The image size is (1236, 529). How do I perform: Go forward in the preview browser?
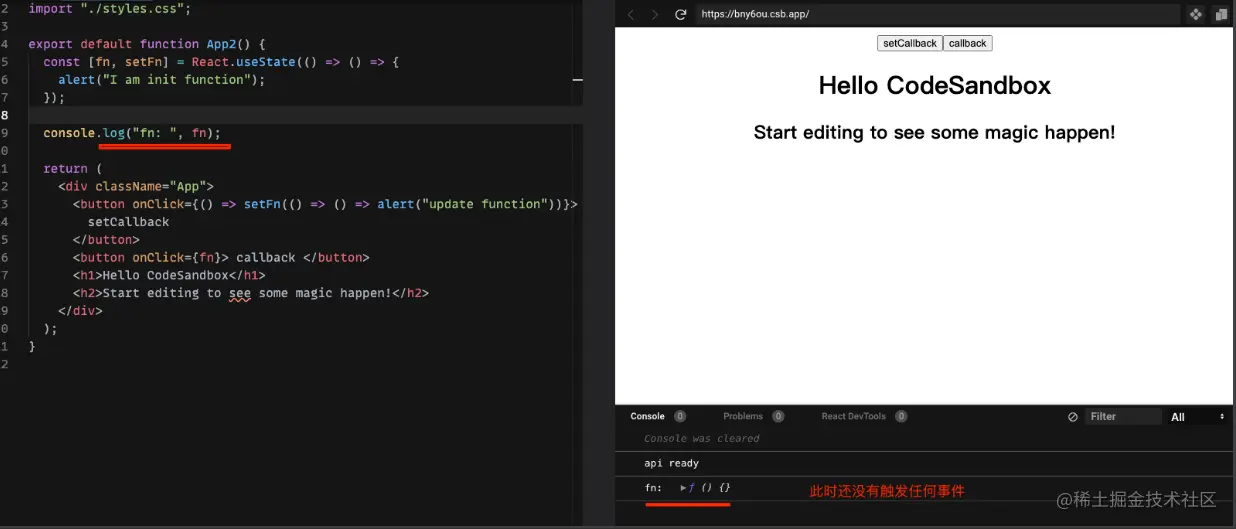pyautogui.click(x=655, y=15)
